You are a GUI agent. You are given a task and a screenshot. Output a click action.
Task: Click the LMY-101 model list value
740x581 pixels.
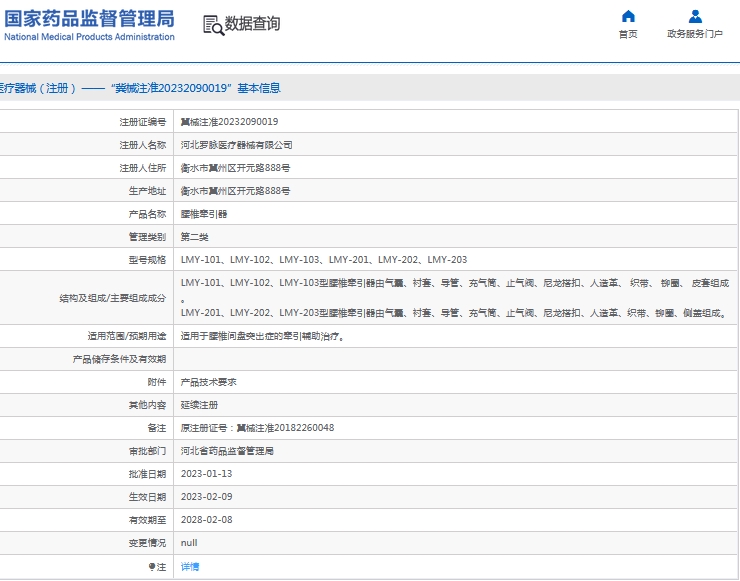coord(324,260)
